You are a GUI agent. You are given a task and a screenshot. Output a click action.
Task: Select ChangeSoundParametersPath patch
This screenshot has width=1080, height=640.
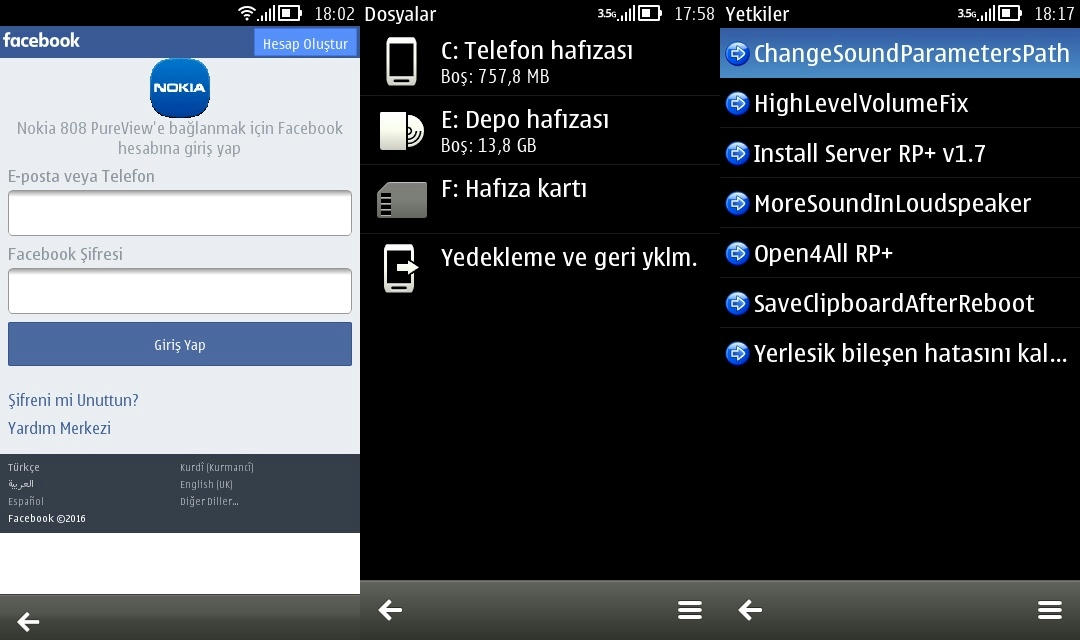900,53
